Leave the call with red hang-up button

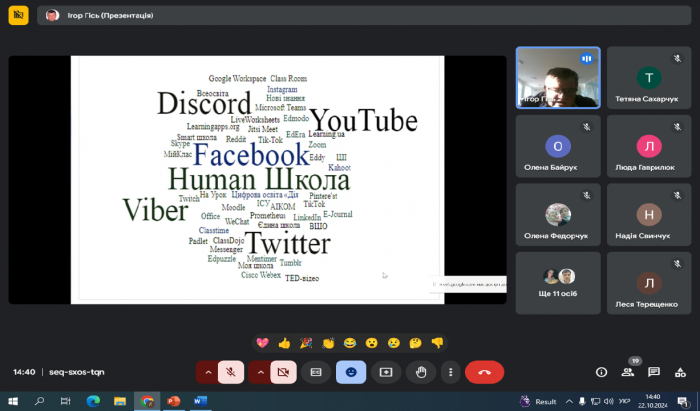click(x=485, y=372)
